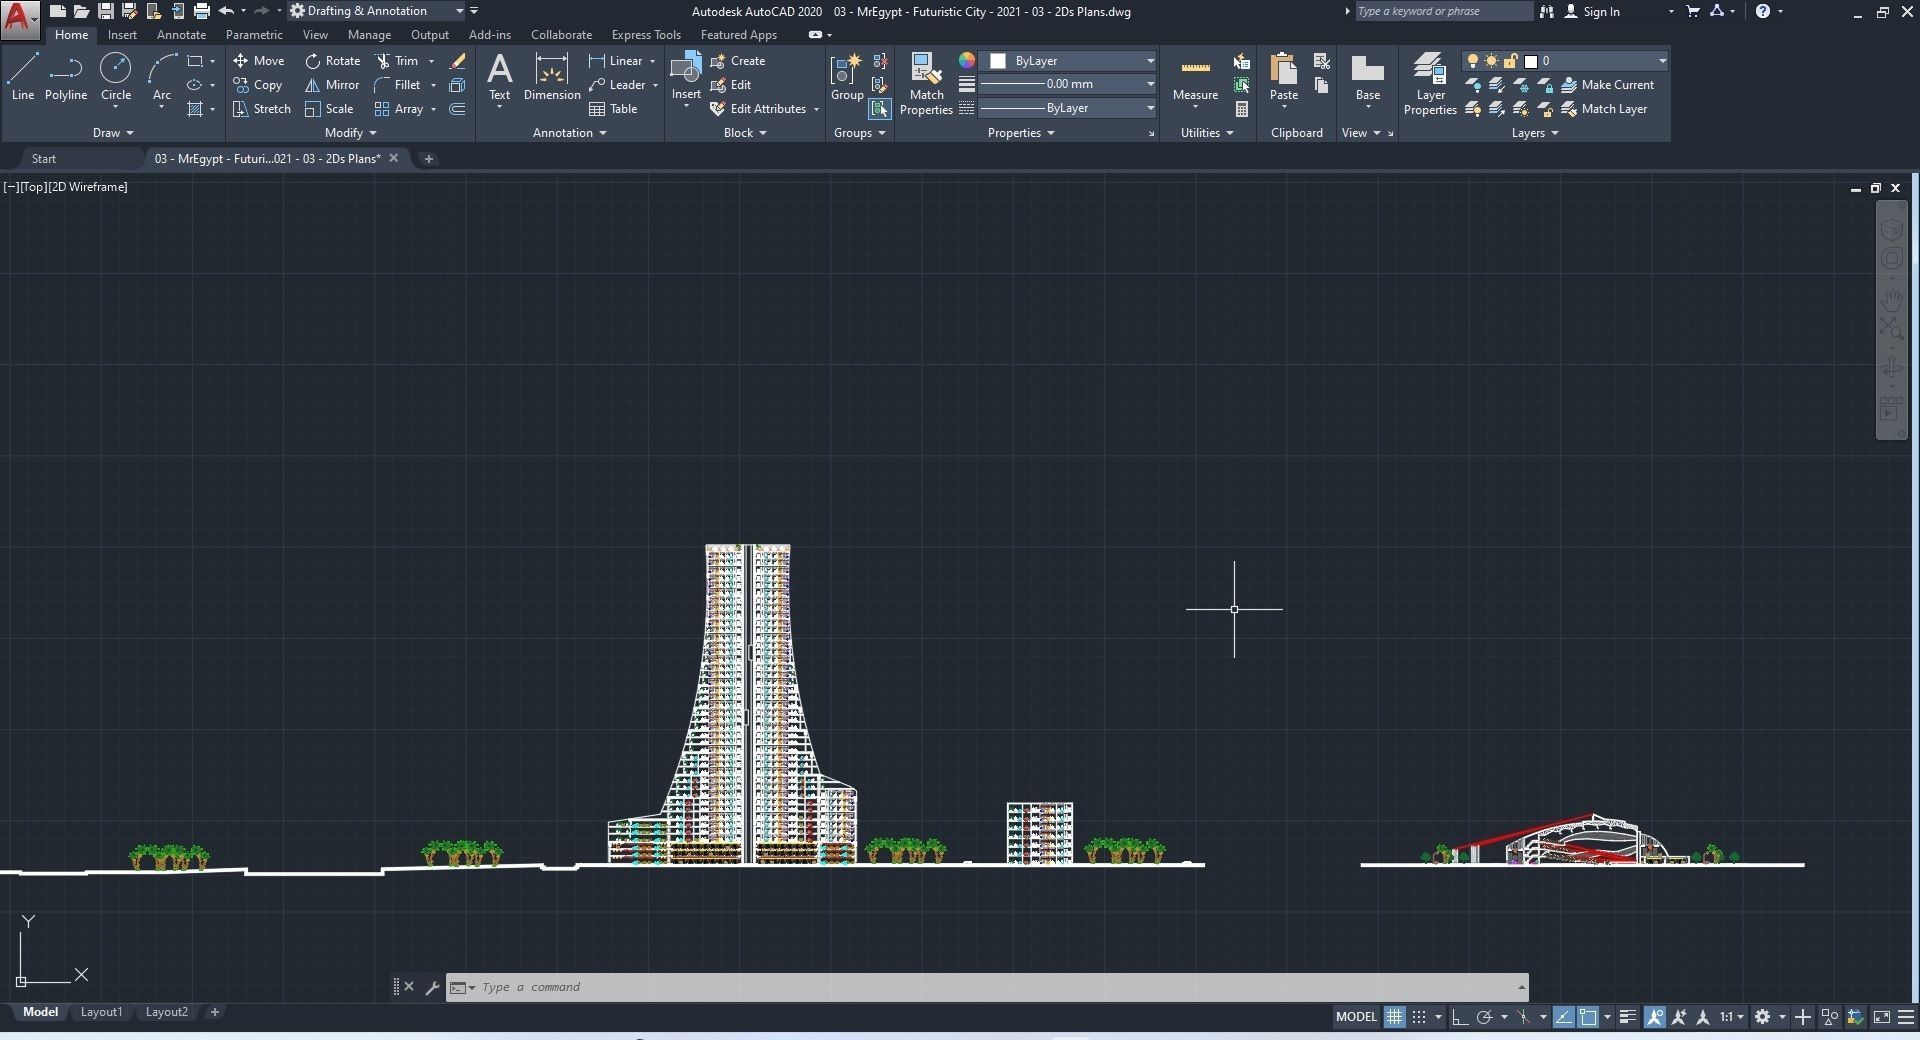
Task: Toggle Polar tracking in the status bar
Action: pyautogui.click(x=1485, y=1017)
